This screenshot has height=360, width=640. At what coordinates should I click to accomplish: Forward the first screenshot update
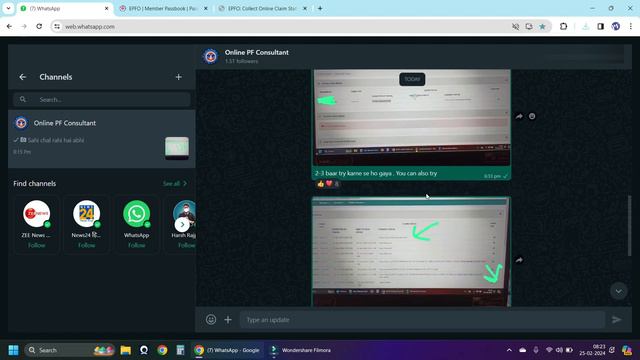(519, 116)
